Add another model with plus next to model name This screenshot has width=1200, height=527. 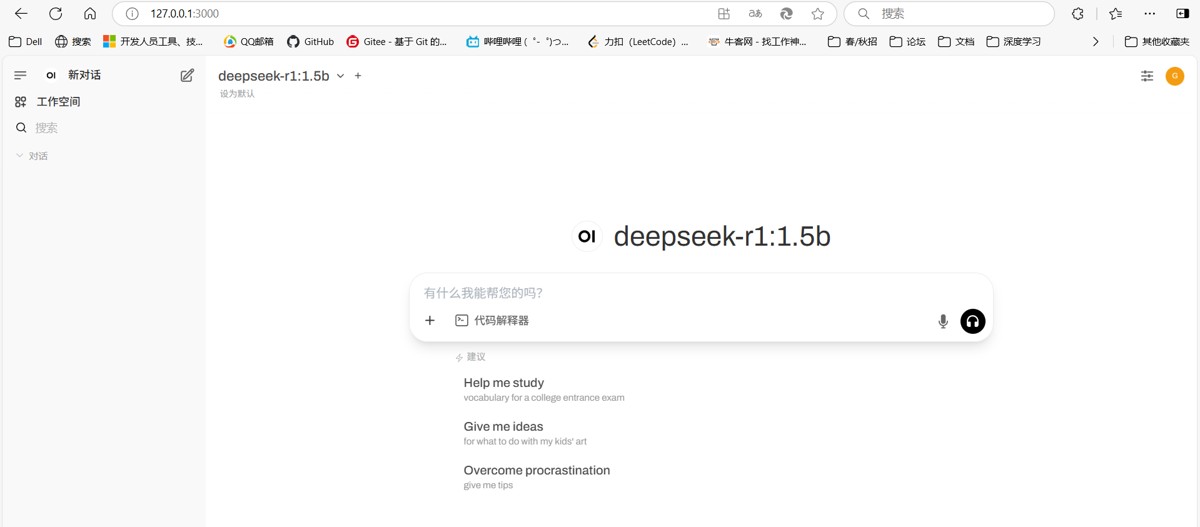pos(358,76)
